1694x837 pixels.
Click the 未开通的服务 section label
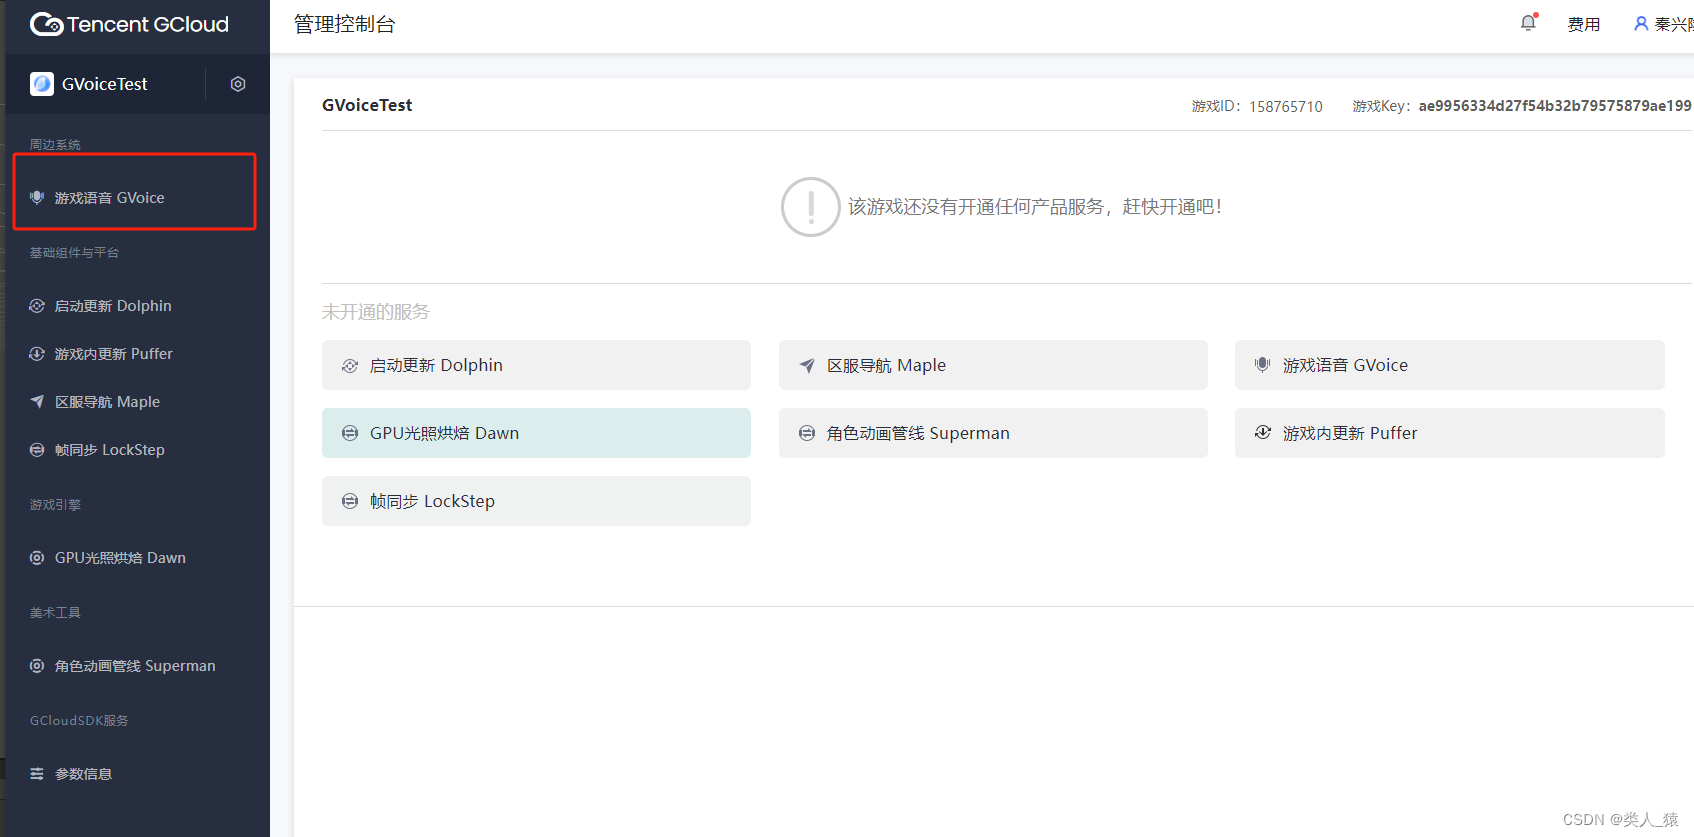pos(376,312)
